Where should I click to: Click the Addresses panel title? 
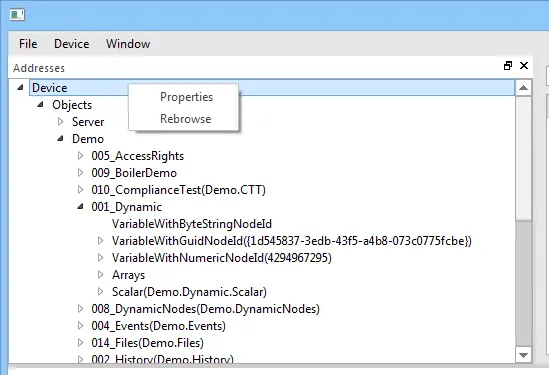(x=39, y=68)
